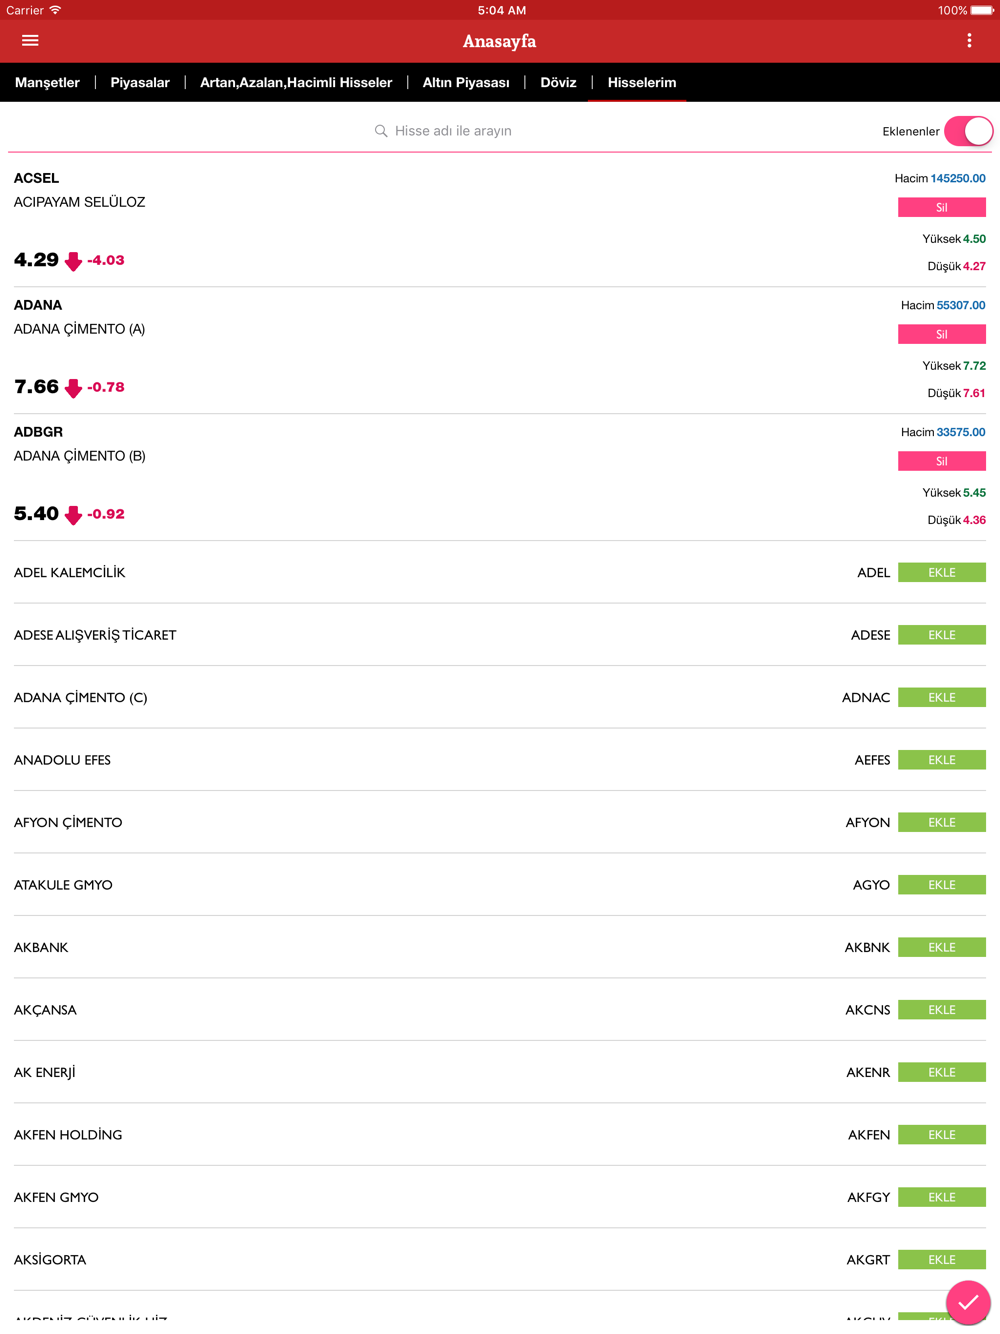Open the three-dot overflow menu
The height and width of the screenshot is (1334, 1000).
(x=969, y=41)
